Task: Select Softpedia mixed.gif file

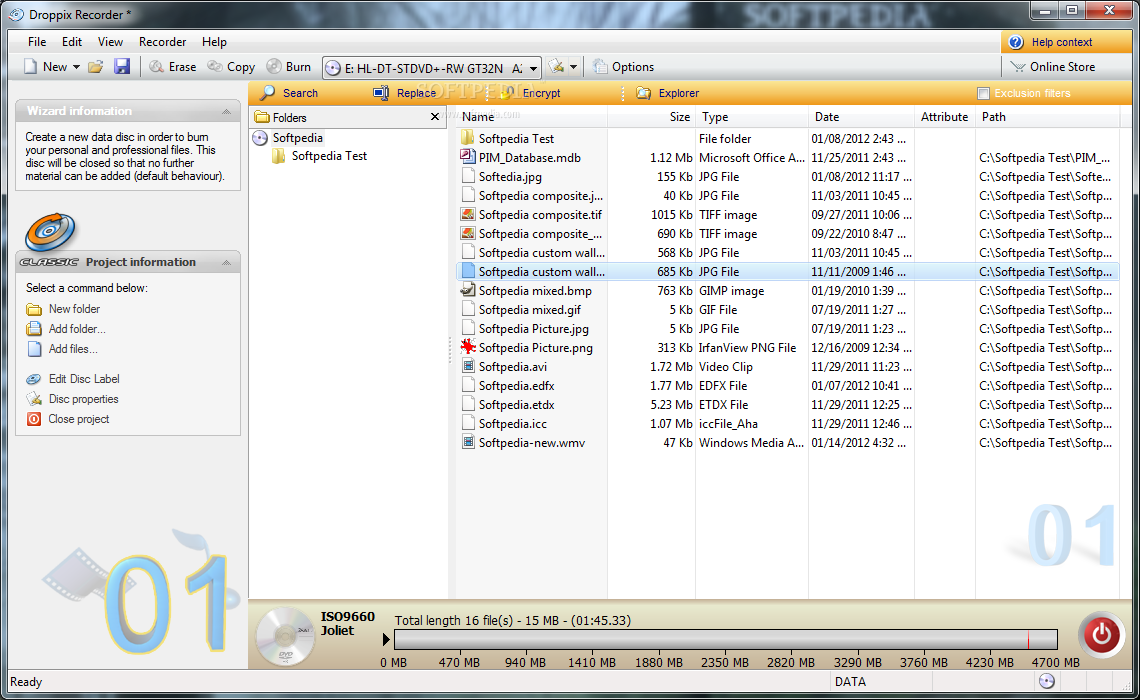Action: 529,310
